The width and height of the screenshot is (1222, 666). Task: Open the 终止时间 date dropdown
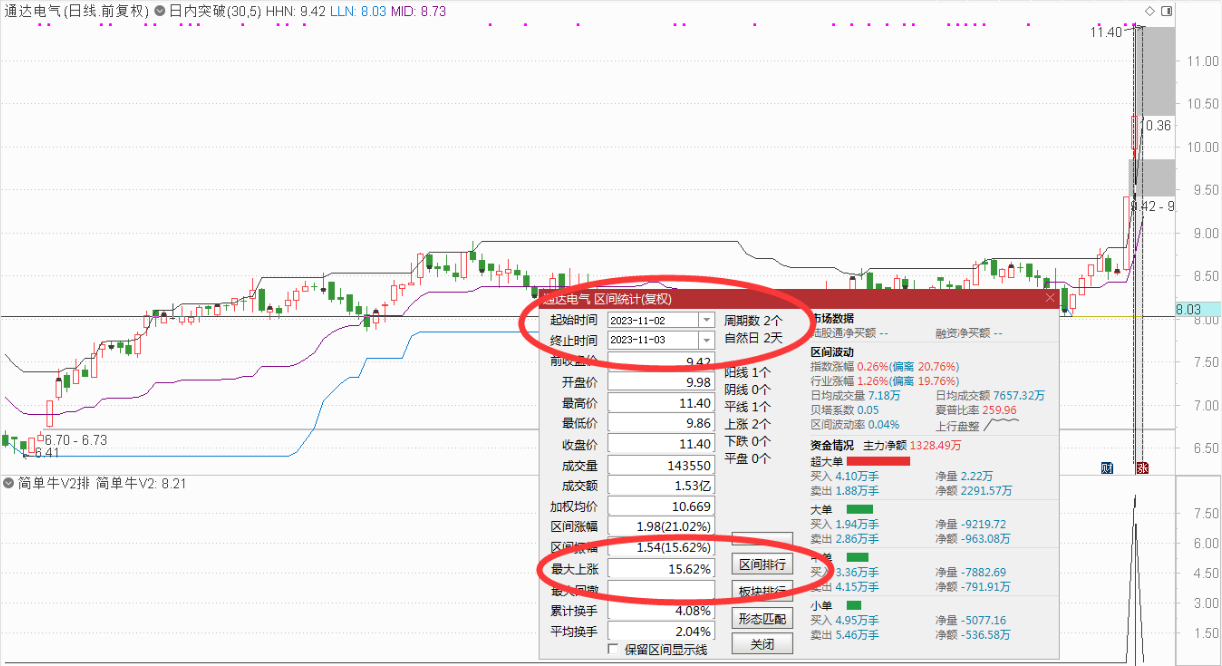tap(707, 340)
